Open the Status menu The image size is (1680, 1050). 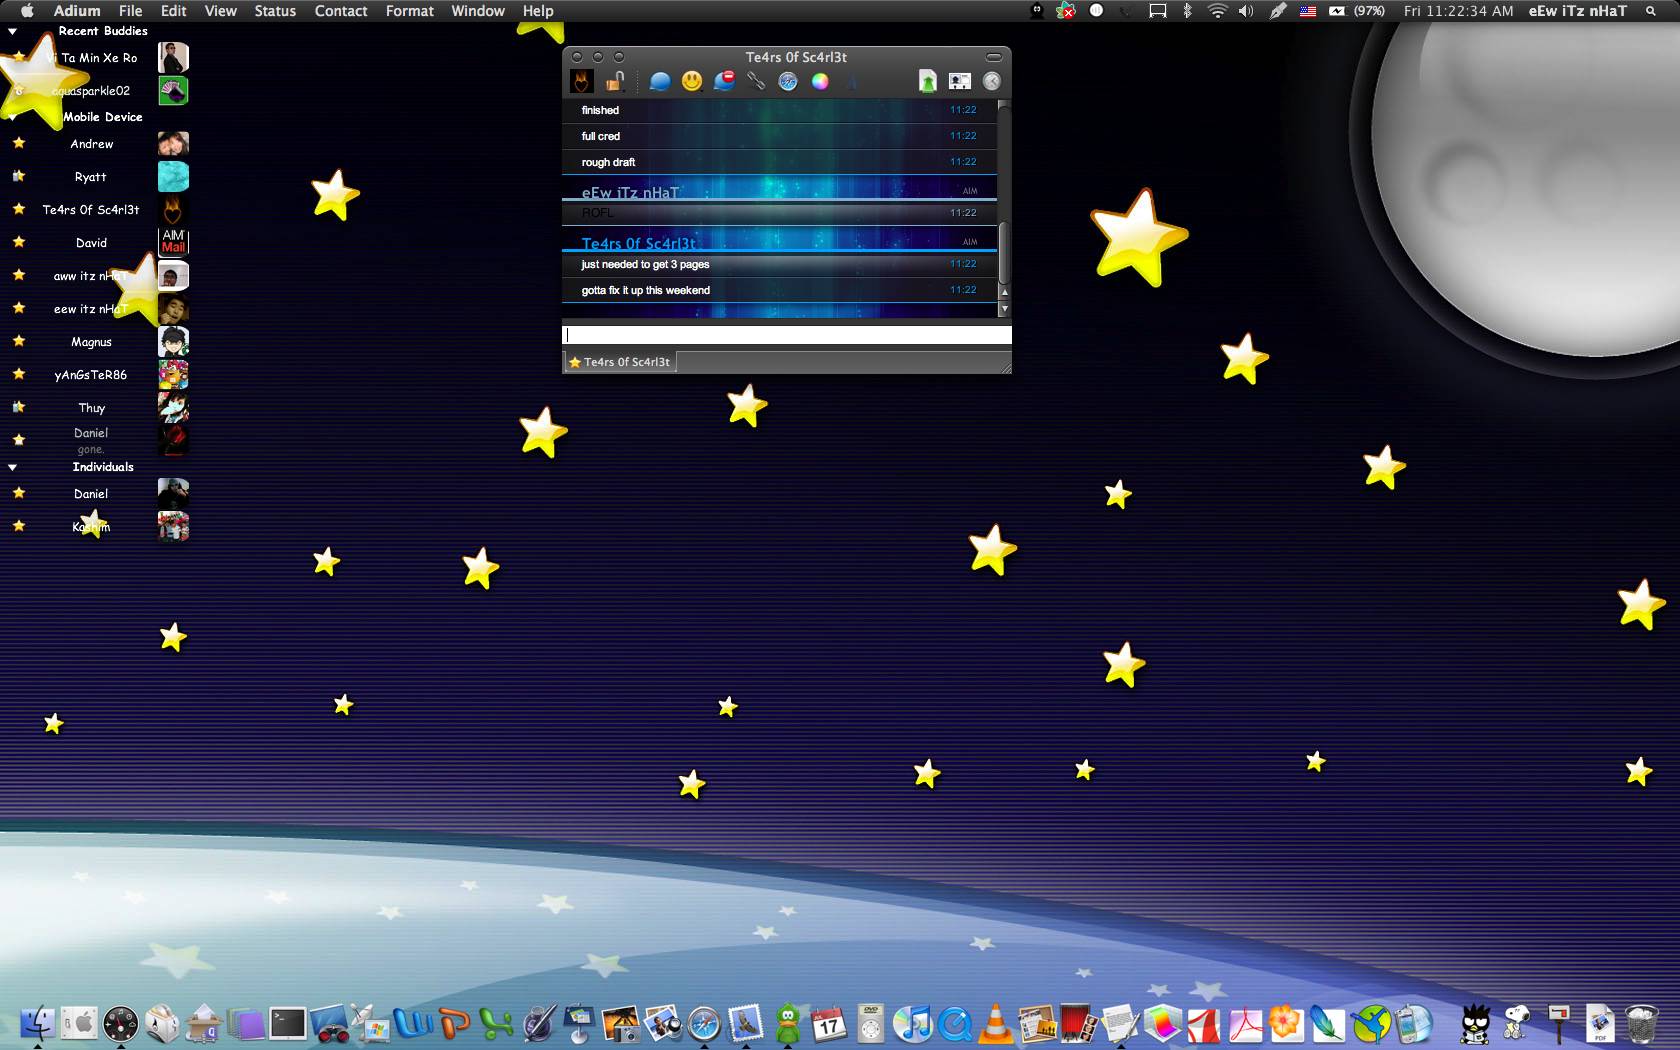pyautogui.click(x=275, y=11)
